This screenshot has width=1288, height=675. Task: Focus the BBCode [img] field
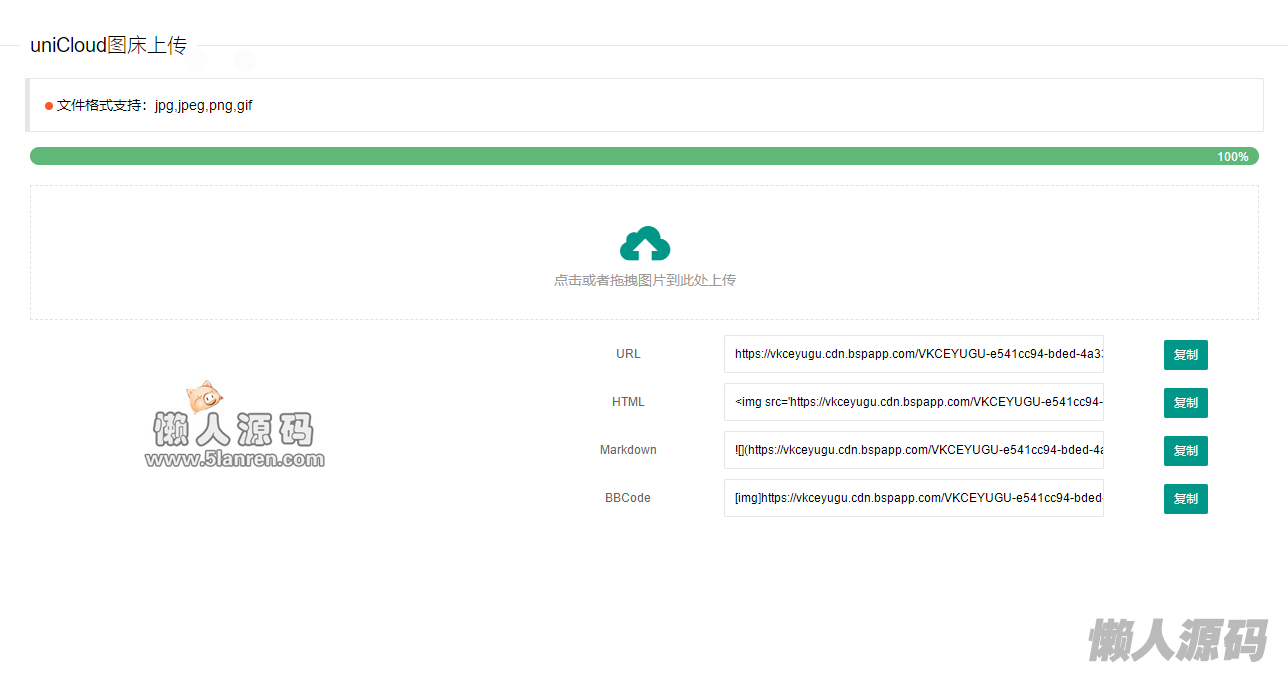click(913, 498)
